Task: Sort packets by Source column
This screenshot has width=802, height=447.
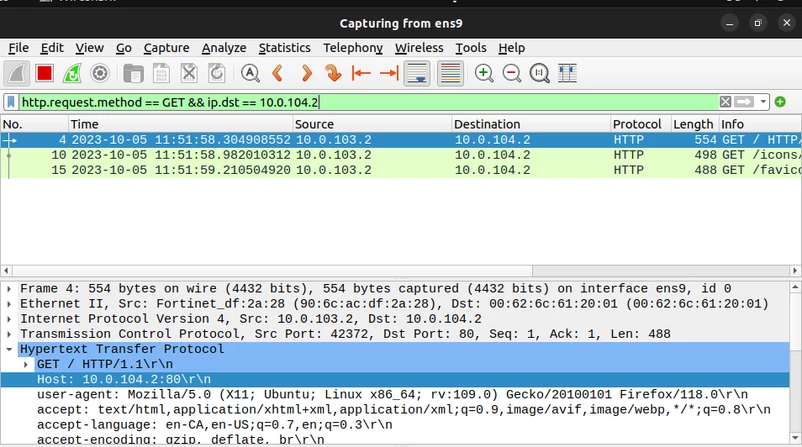Action: [x=372, y=124]
